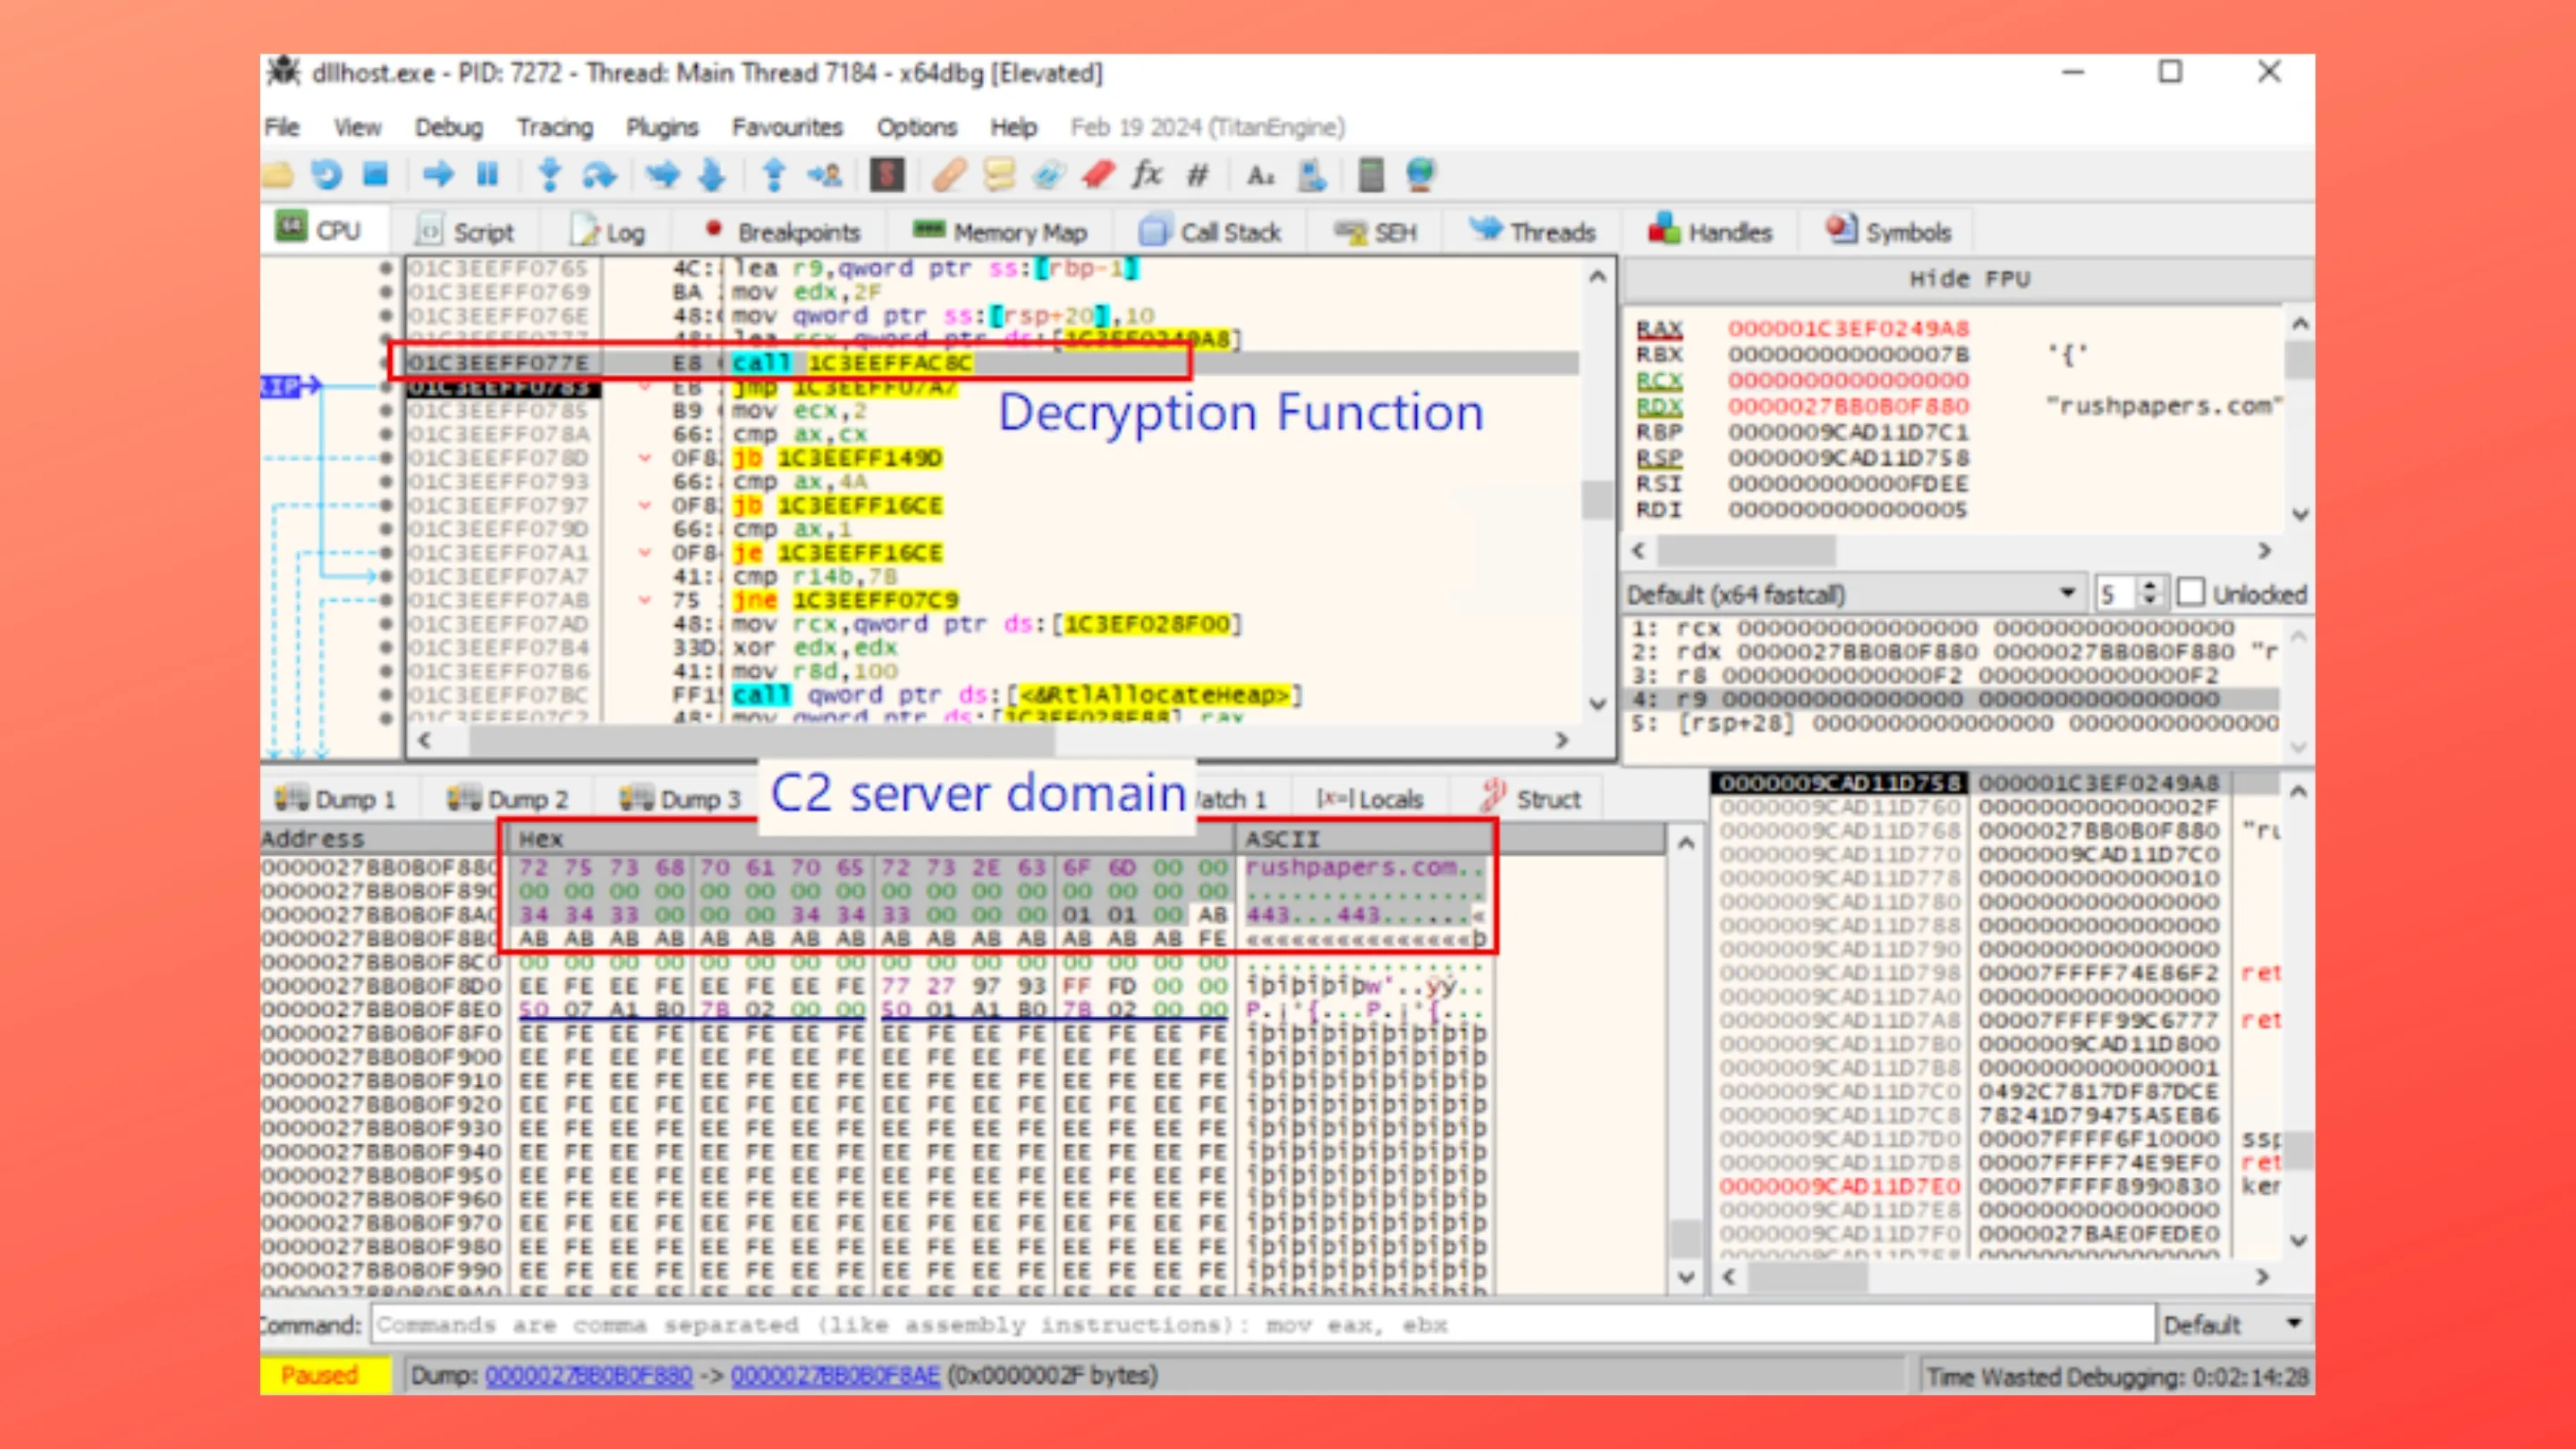This screenshot has width=2576, height=1449.
Task: Click the Intermodular calls icon
Action: 1311,175
